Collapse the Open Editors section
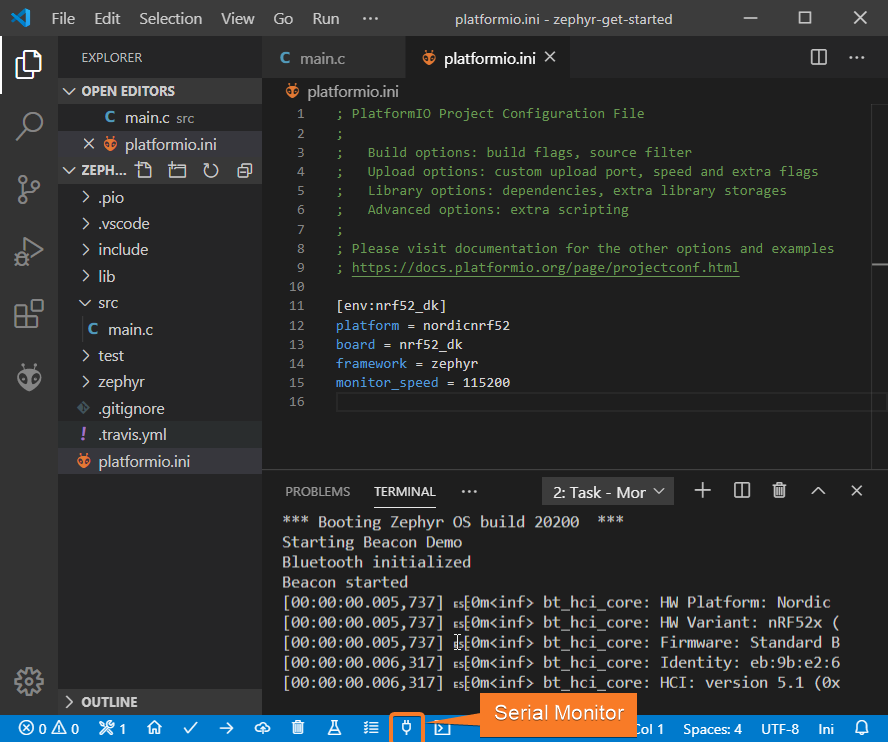The image size is (888, 742). click(69, 91)
